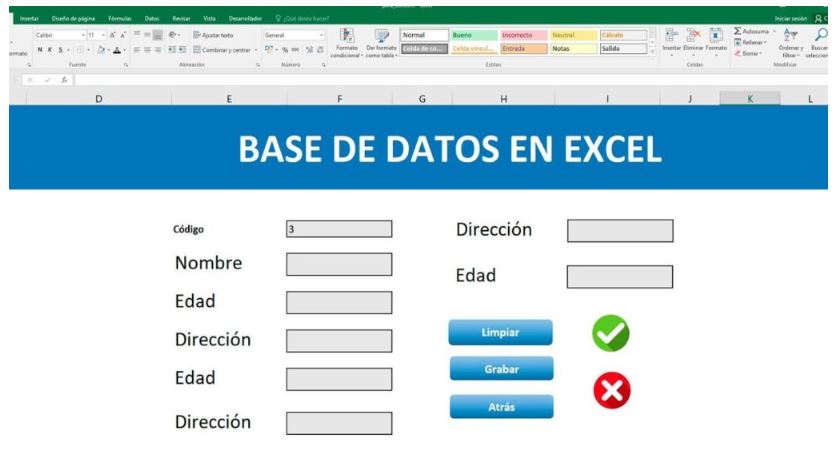
Task: Click the decrease decimal icon
Action: tap(320, 49)
